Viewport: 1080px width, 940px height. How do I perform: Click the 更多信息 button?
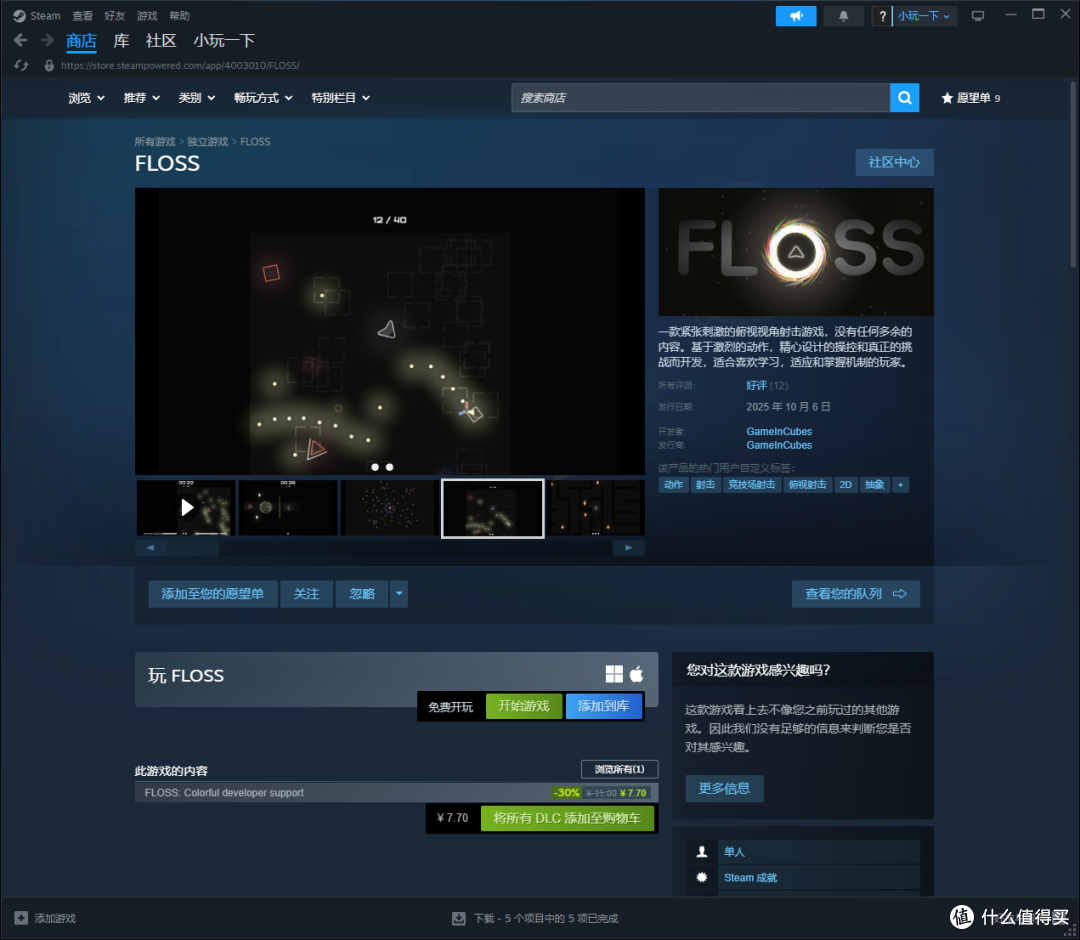point(724,788)
